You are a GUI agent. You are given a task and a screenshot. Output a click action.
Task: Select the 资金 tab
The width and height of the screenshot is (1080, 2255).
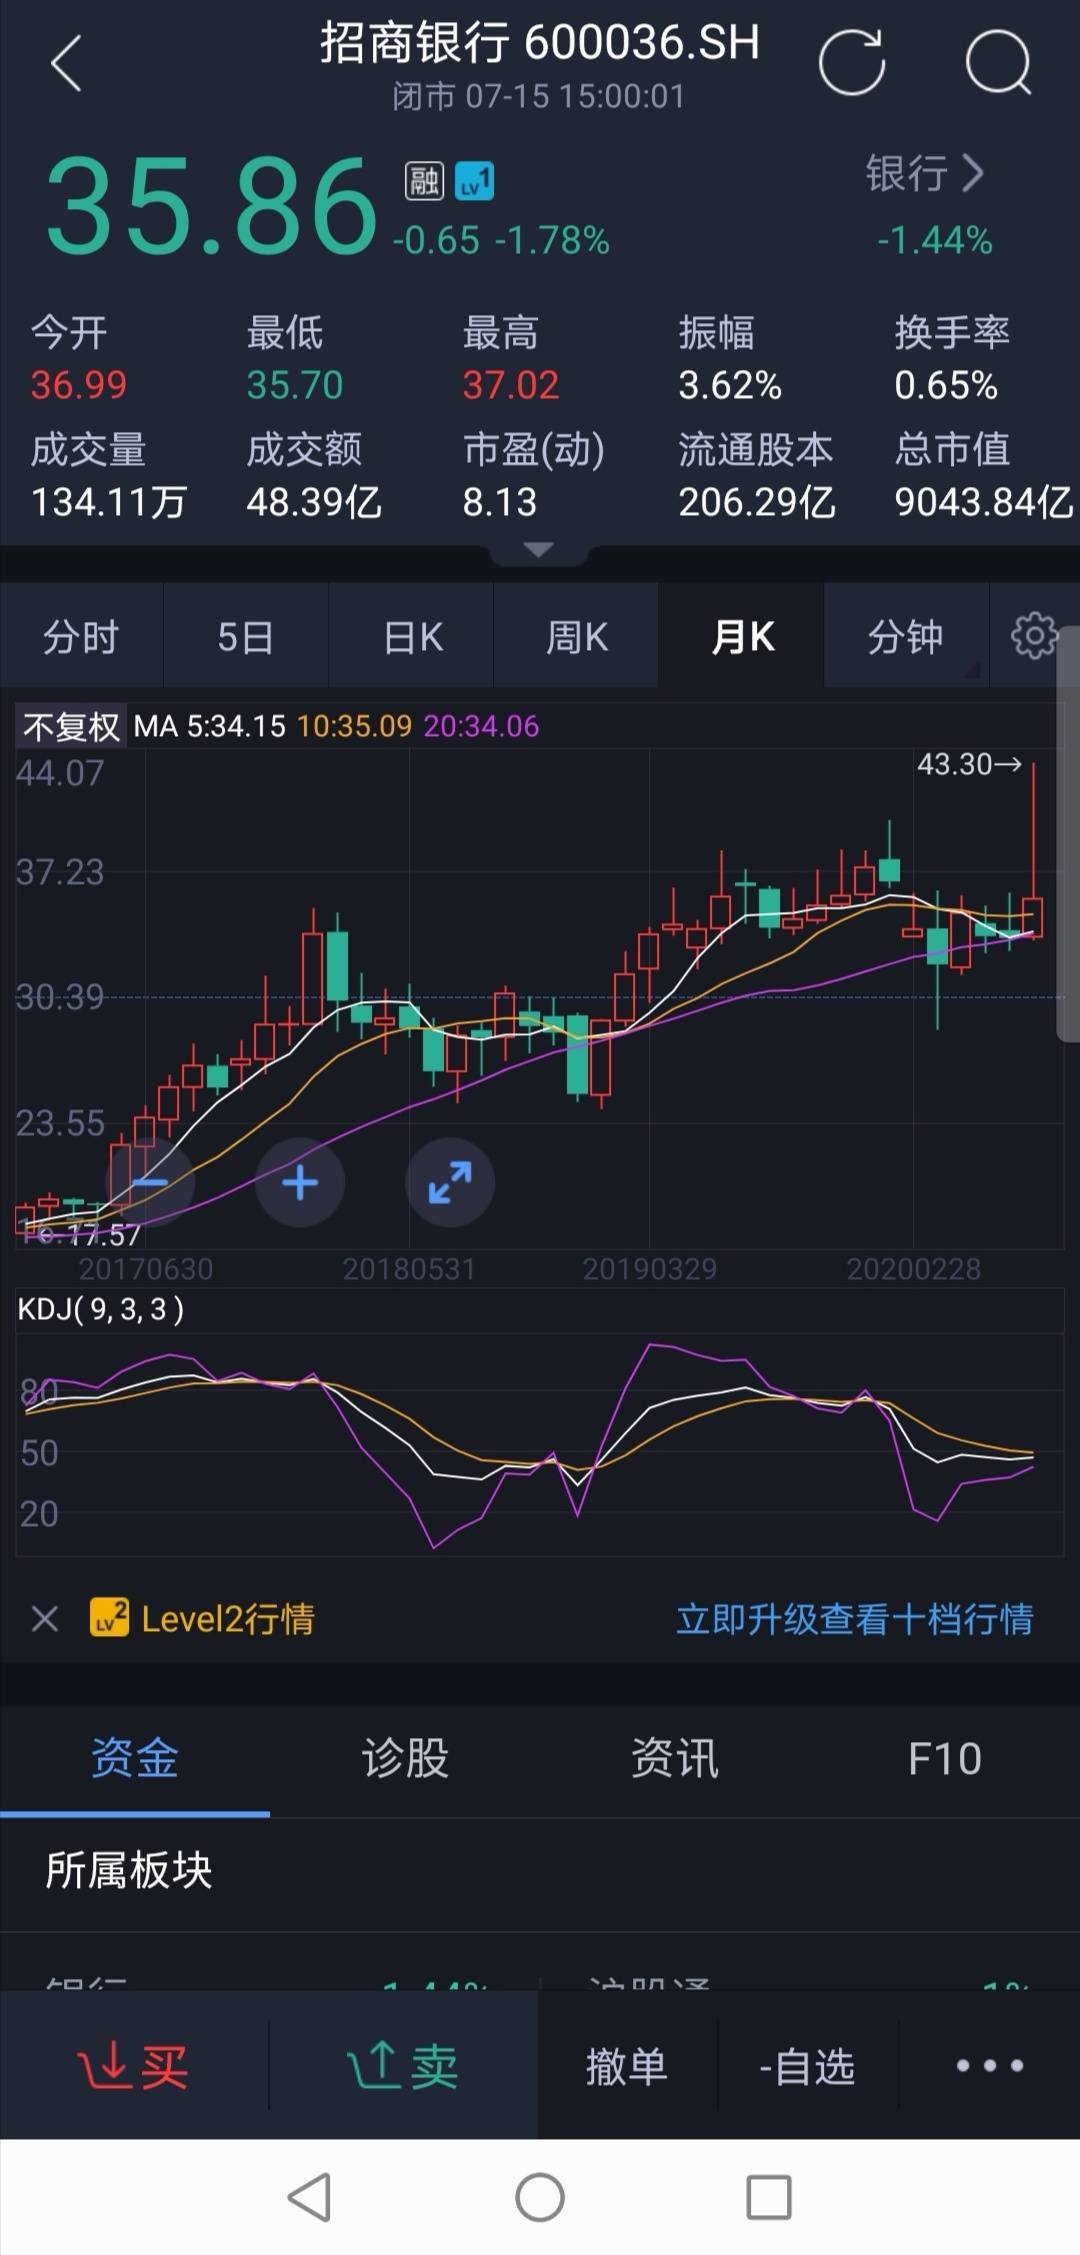click(x=135, y=1758)
